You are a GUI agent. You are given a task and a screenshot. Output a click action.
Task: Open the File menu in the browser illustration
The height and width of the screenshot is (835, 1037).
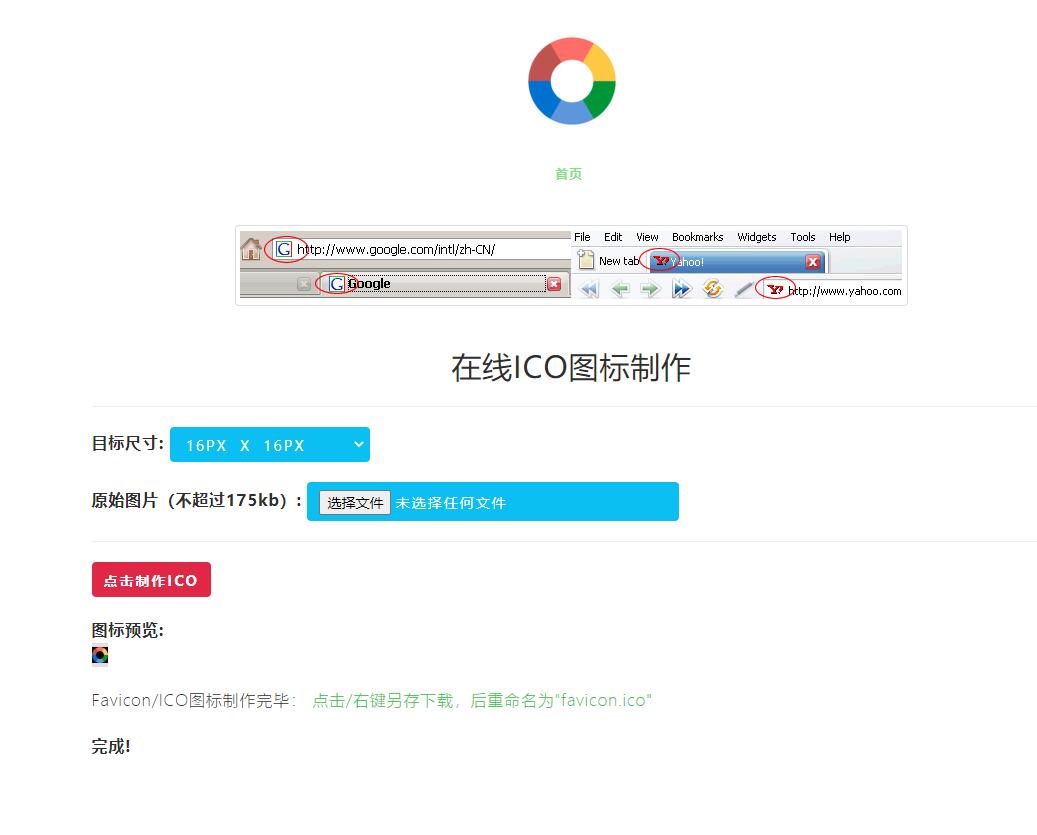pyautogui.click(x=581, y=237)
